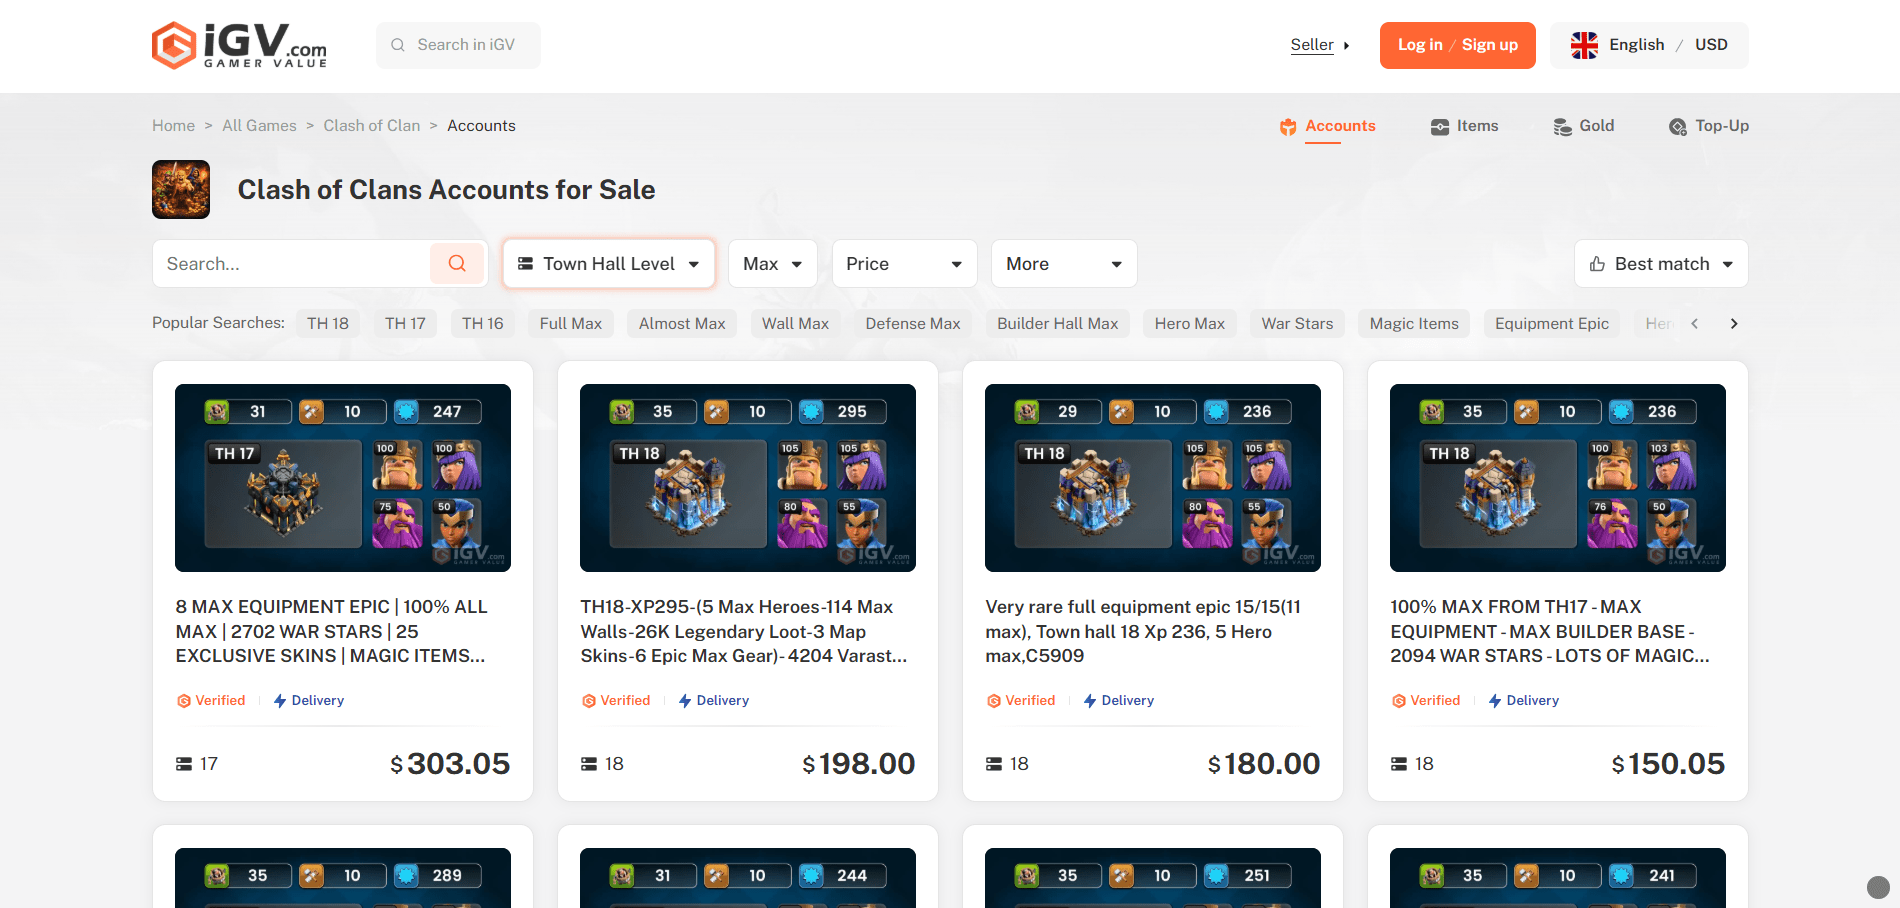Screen dimensions: 1900x908
Task: Select the TH 18 popular search tag
Action: click(328, 324)
